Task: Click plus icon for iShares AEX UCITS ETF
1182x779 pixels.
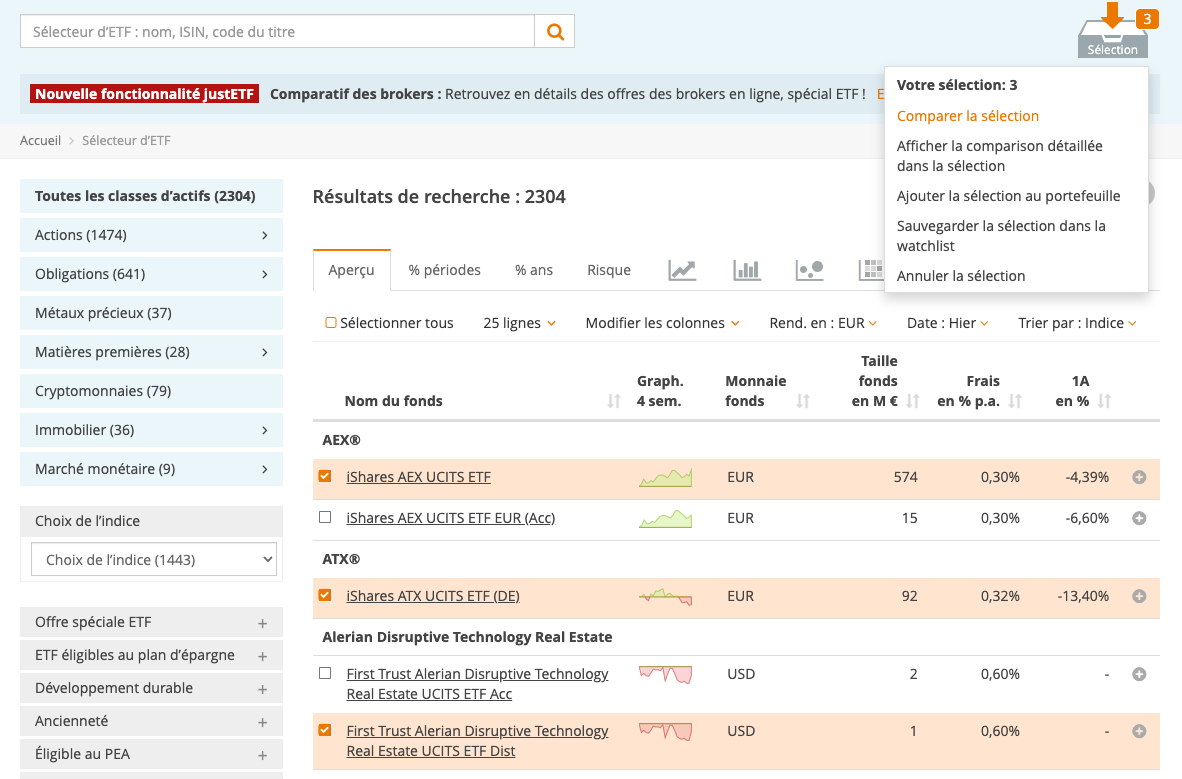Action: (x=1138, y=477)
